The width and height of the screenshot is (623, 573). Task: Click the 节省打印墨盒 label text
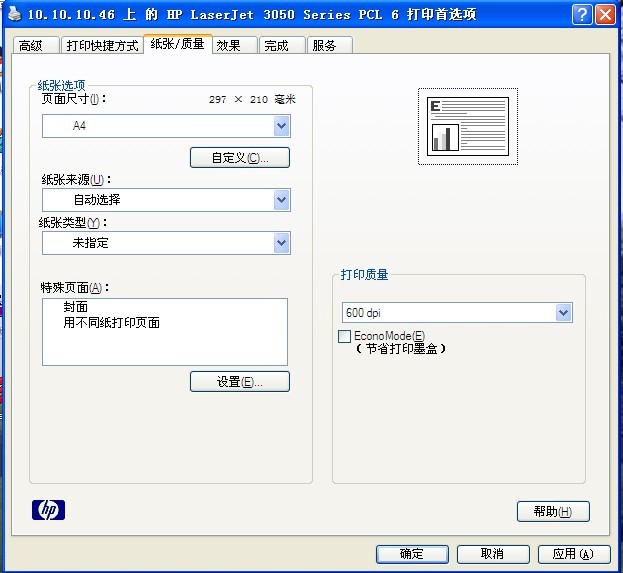[x=401, y=349]
